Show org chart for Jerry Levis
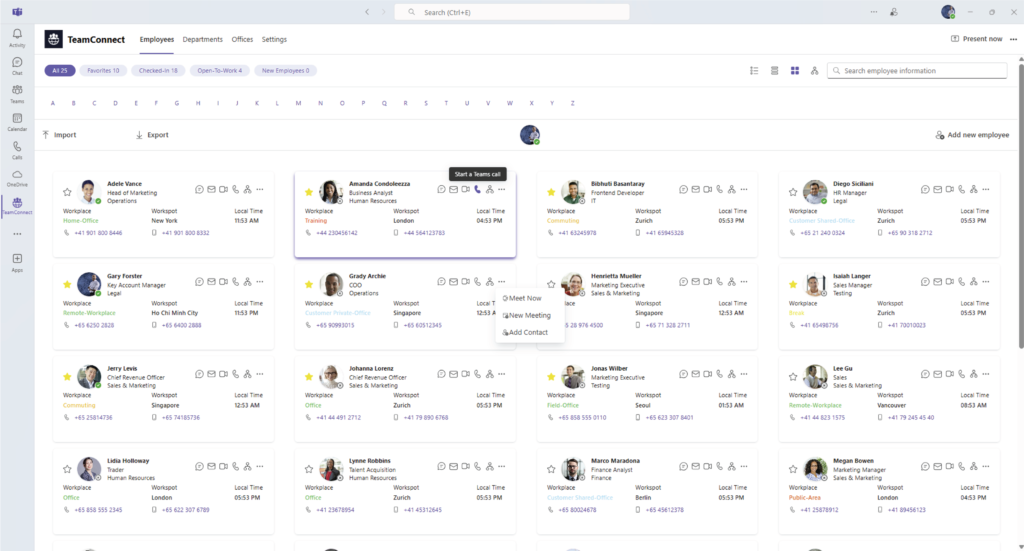Image resolution: width=1024 pixels, height=551 pixels. pyautogui.click(x=248, y=374)
